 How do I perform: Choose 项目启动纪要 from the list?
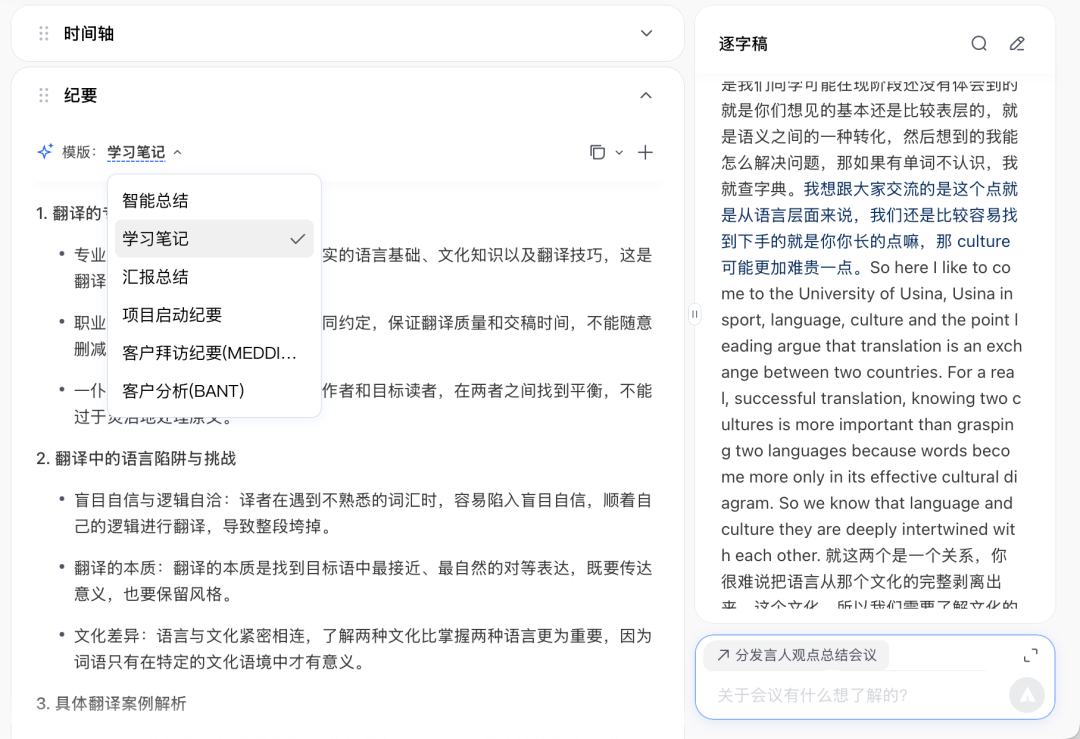(172, 315)
